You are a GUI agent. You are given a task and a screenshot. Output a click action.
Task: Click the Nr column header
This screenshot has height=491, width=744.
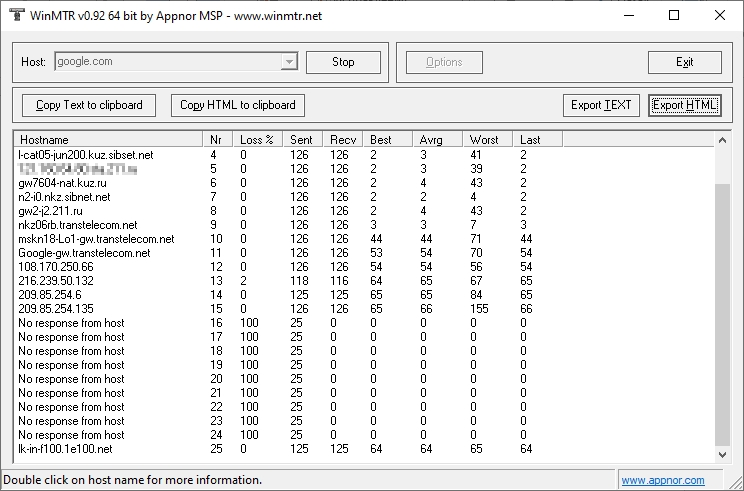pyautogui.click(x=218, y=139)
